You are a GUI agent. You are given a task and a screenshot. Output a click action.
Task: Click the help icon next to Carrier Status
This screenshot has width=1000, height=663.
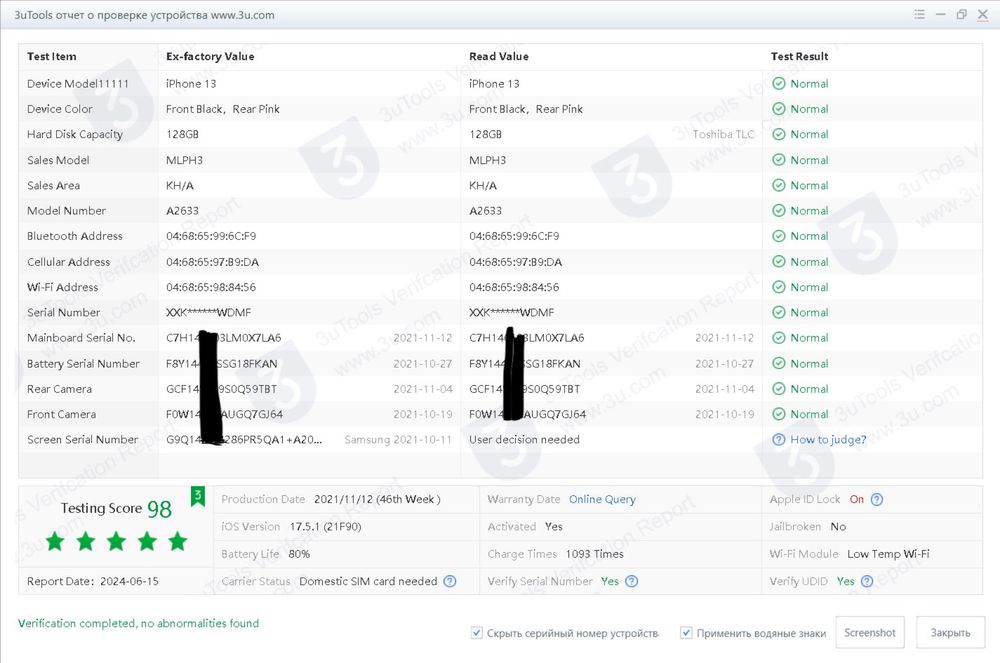450,581
